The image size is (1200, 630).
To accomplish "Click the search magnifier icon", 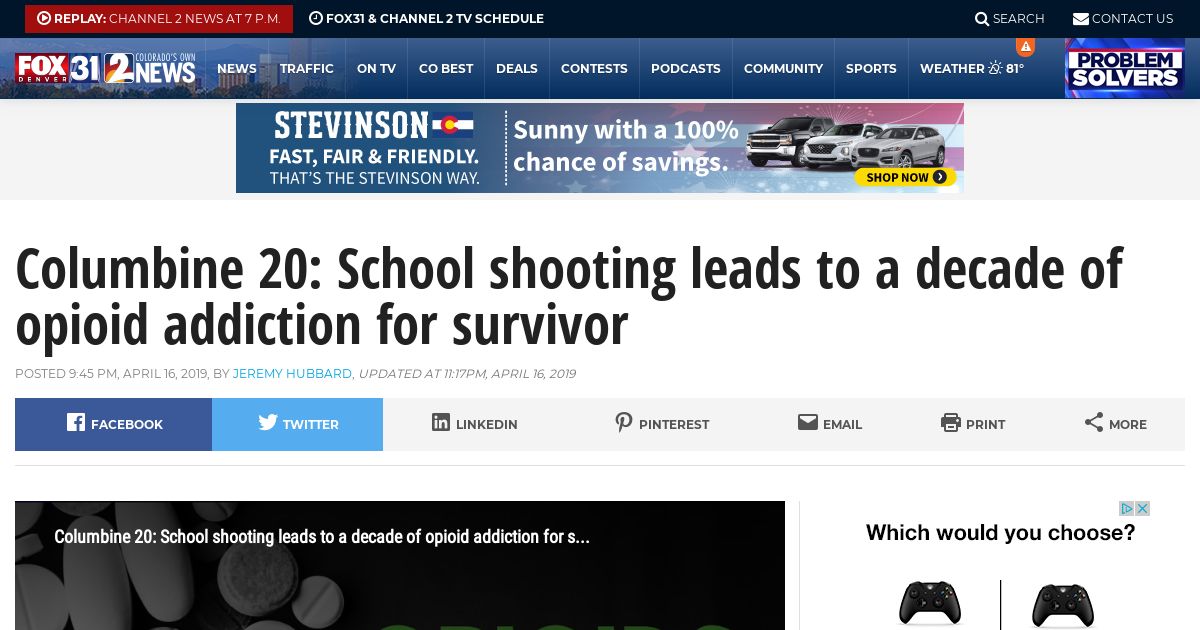I will [982, 19].
